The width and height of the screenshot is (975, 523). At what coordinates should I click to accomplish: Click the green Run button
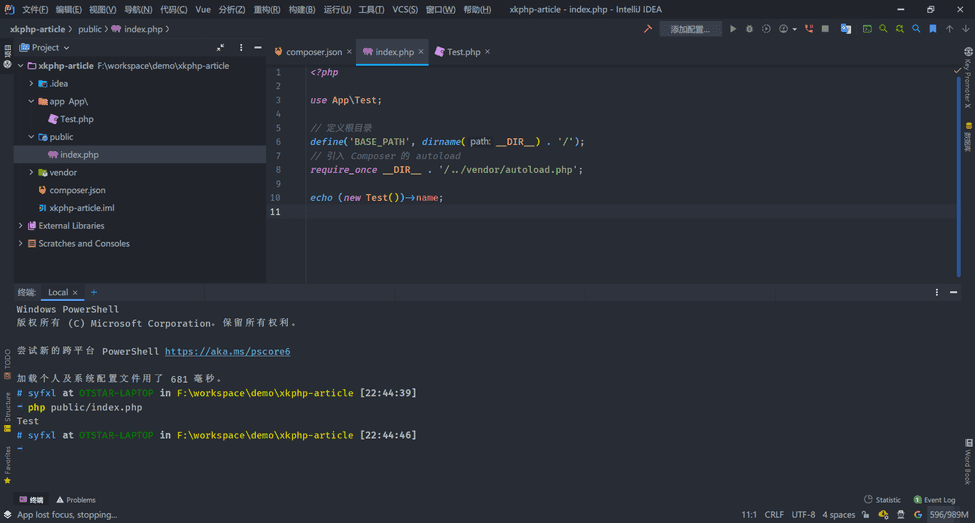pos(733,29)
